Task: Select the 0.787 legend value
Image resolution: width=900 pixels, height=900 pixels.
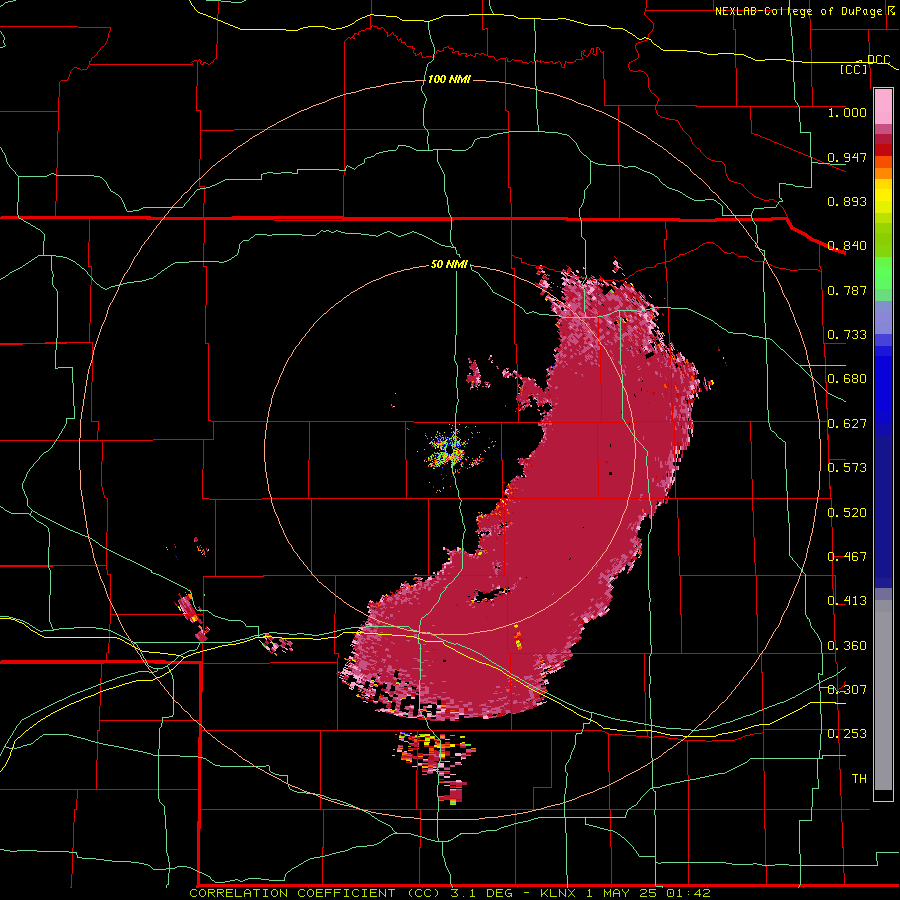Action: [847, 290]
